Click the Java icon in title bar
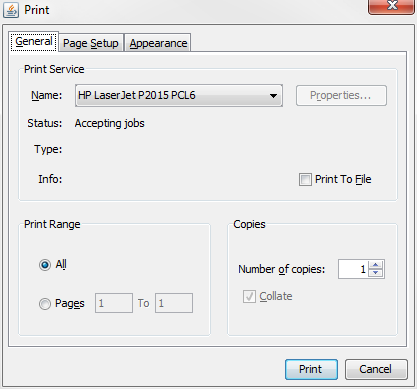 click(11, 10)
